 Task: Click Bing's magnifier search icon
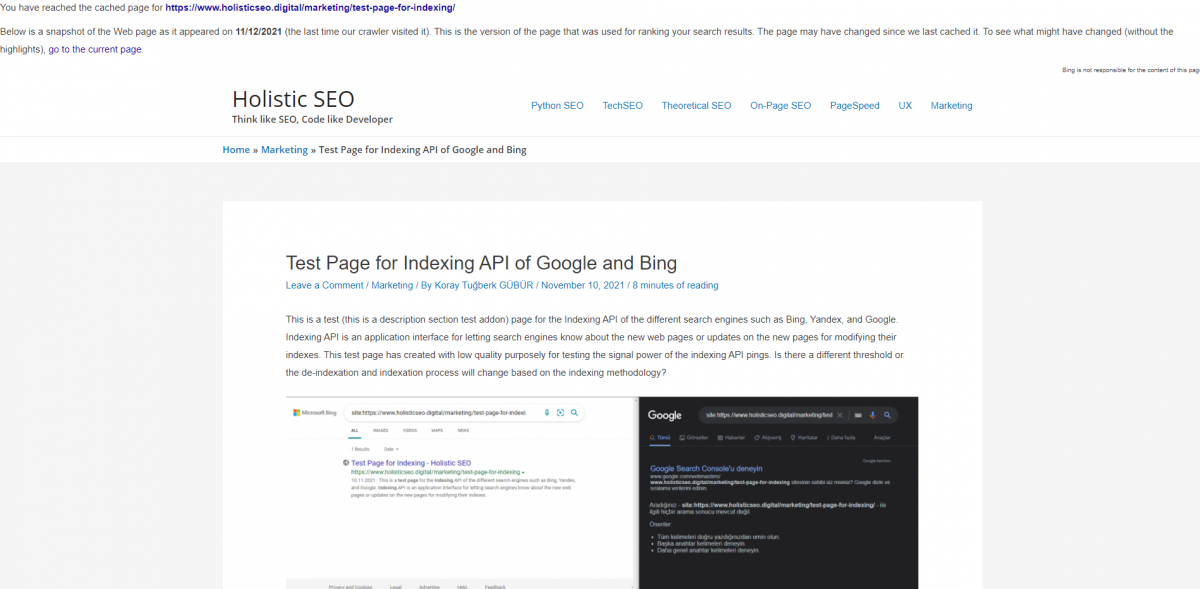(x=574, y=412)
